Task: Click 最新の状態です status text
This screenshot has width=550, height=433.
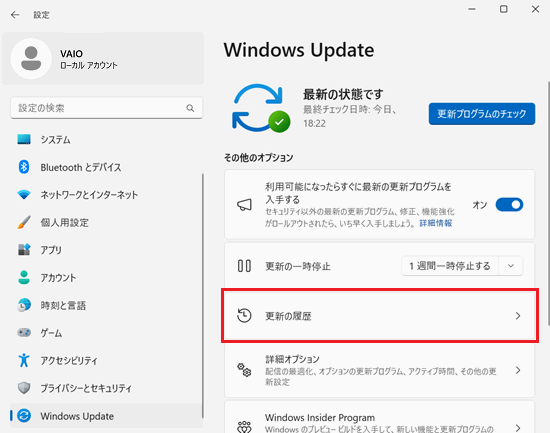Action: (x=343, y=94)
